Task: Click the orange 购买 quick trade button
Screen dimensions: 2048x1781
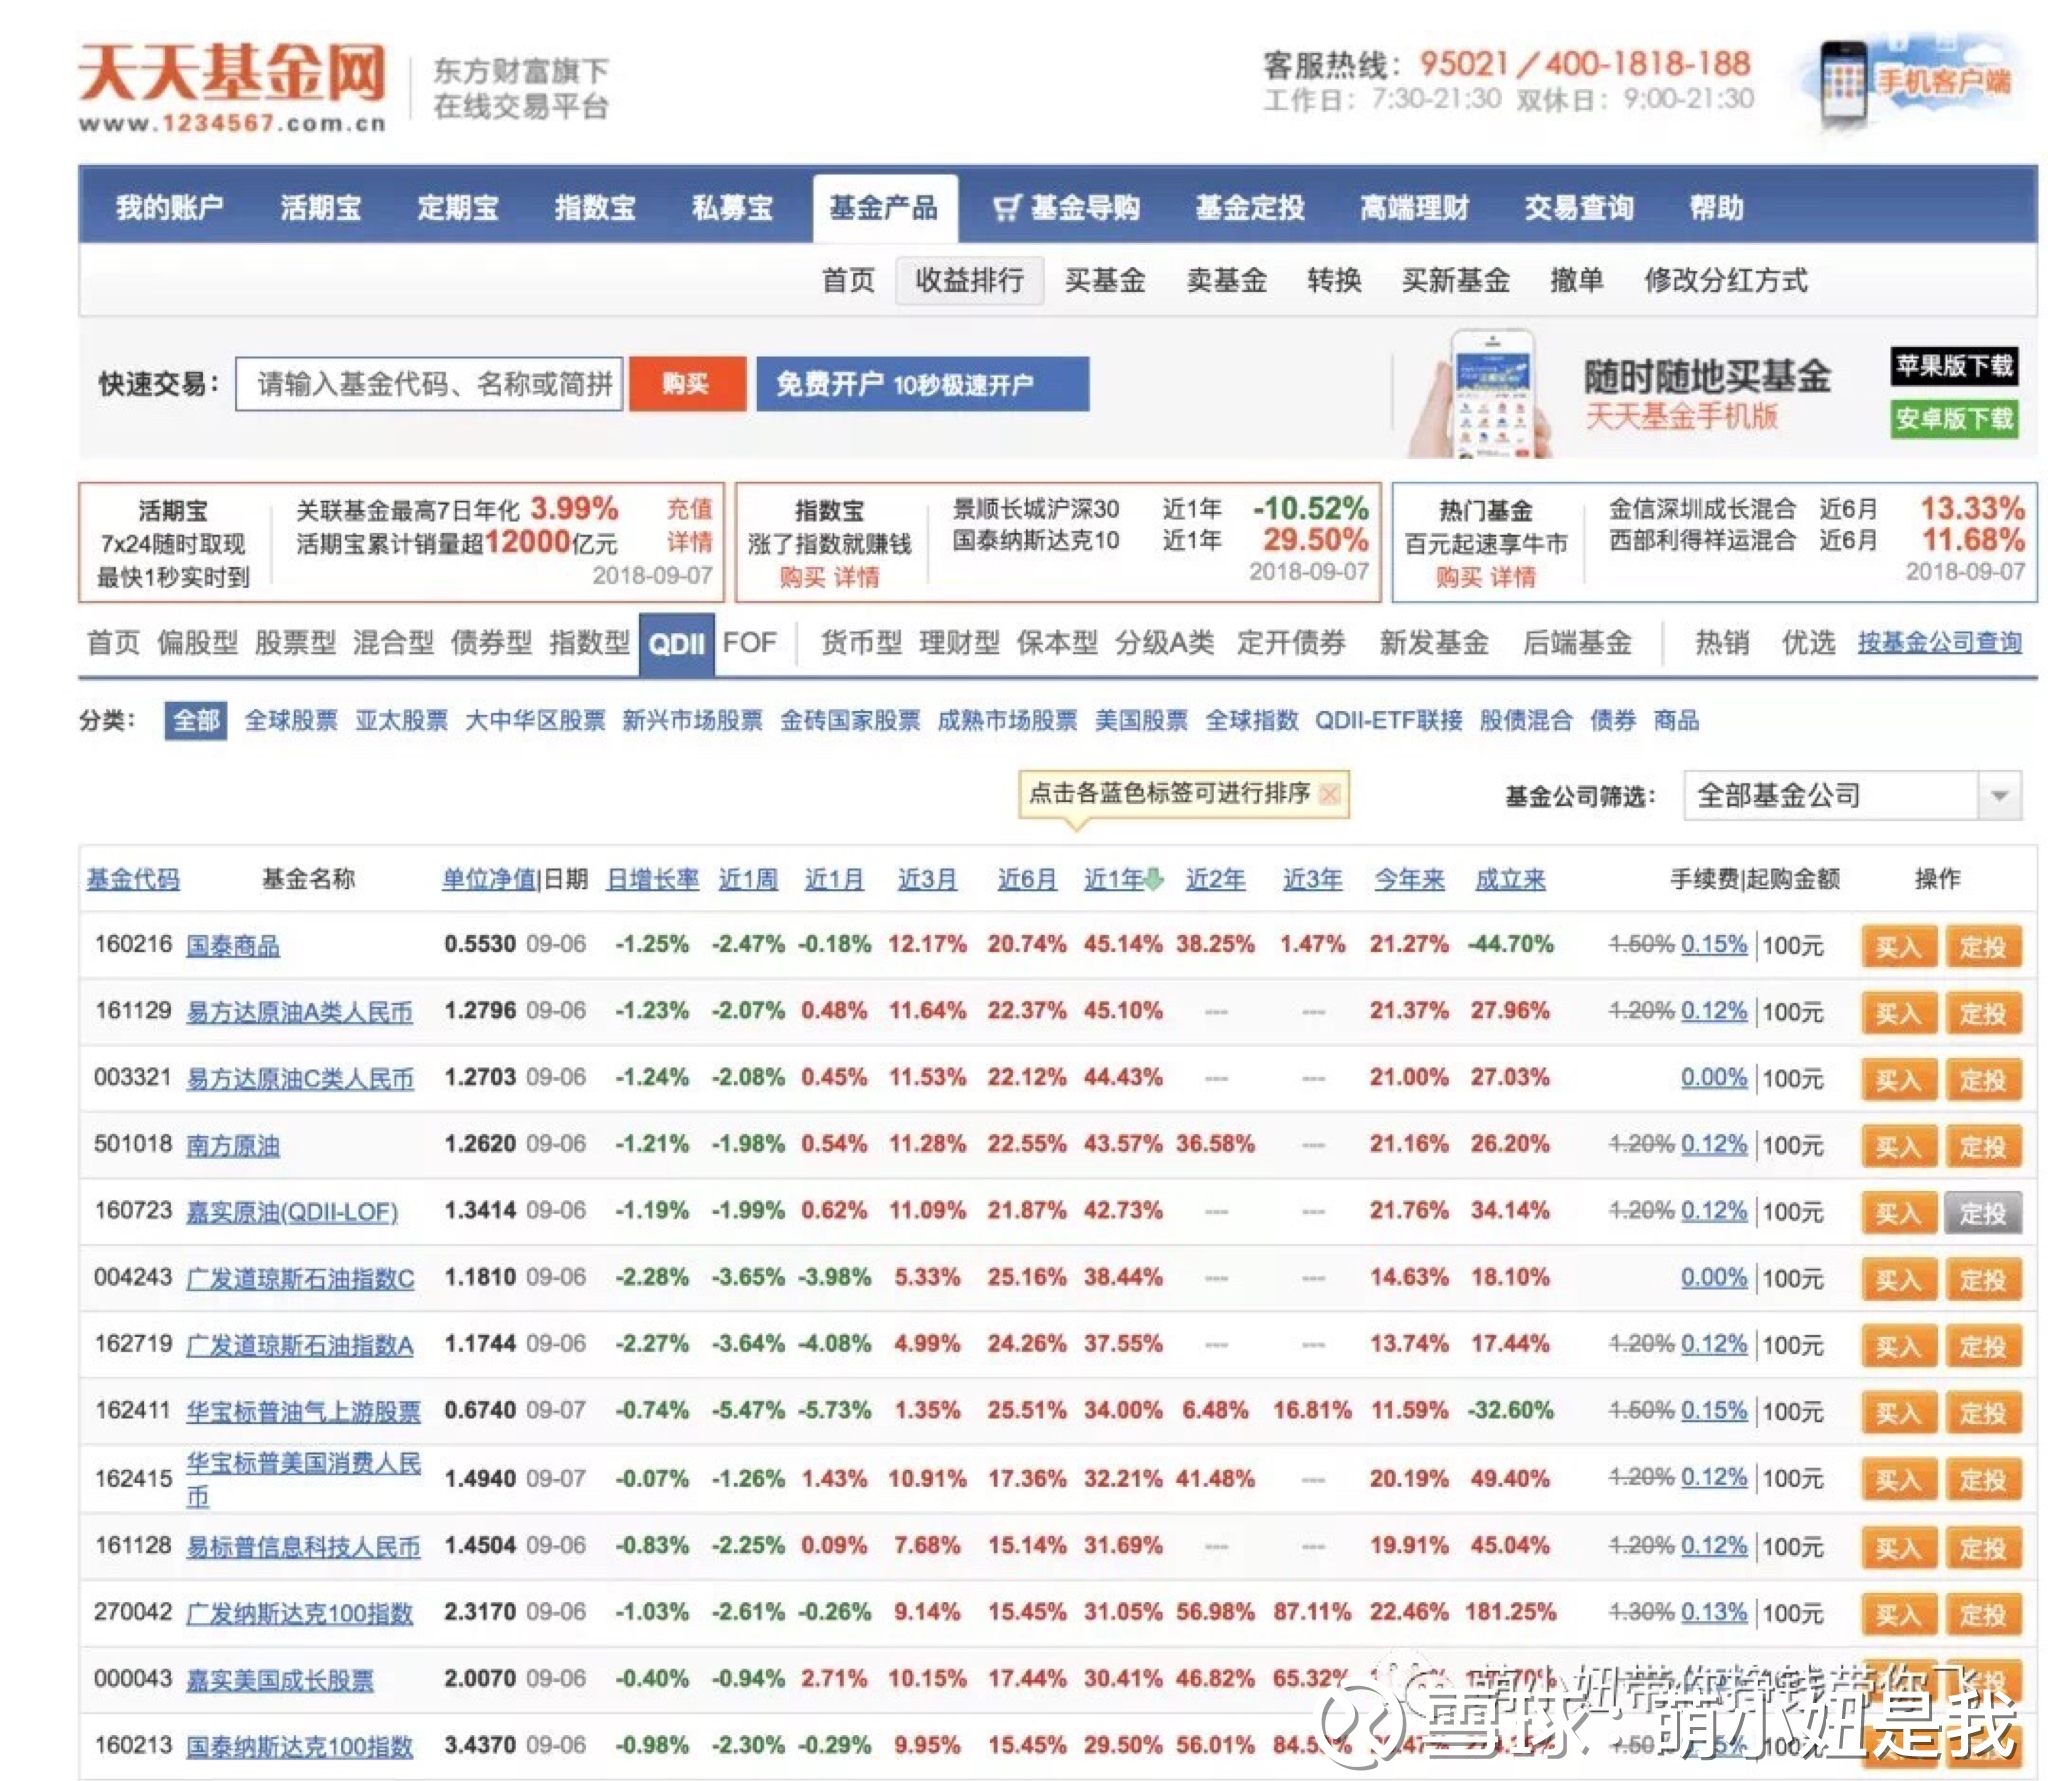Action: click(x=687, y=384)
